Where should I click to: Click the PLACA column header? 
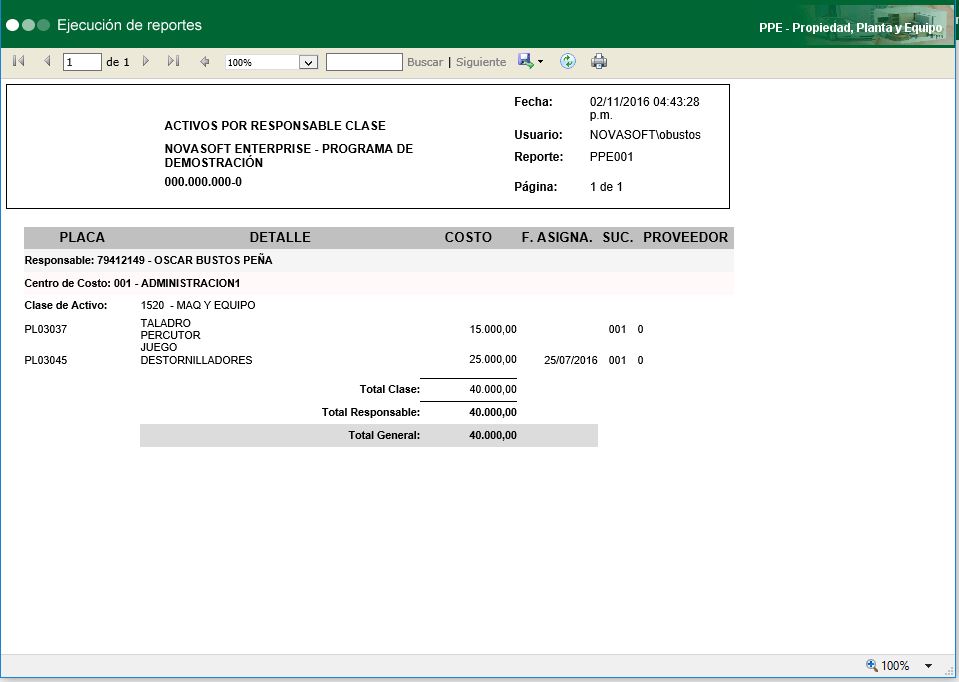click(82, 237)
